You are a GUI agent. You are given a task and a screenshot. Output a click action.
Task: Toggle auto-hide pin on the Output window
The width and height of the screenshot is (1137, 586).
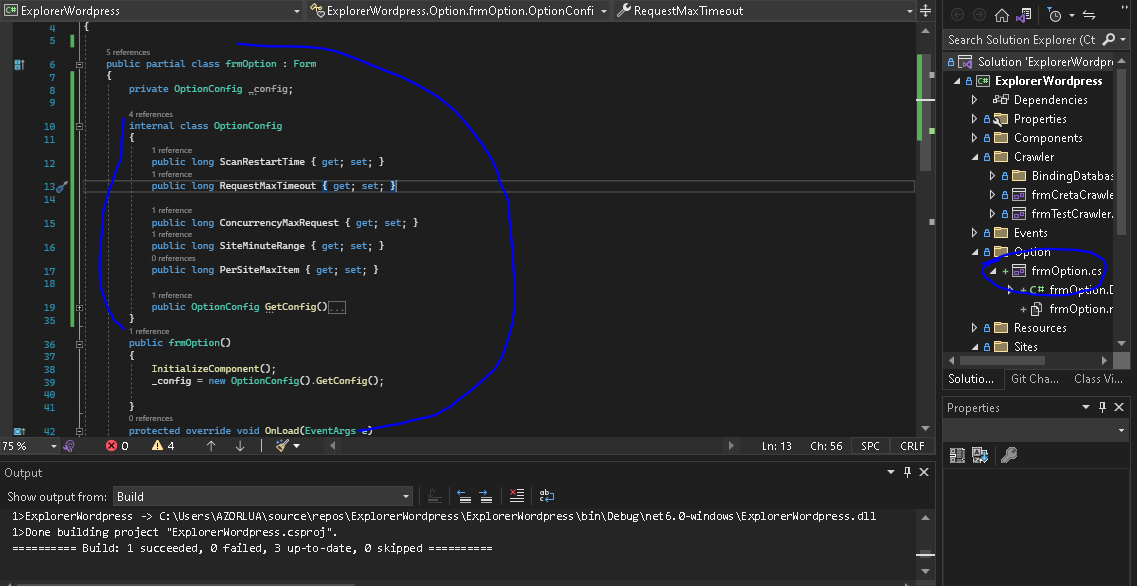click(907, 472)
